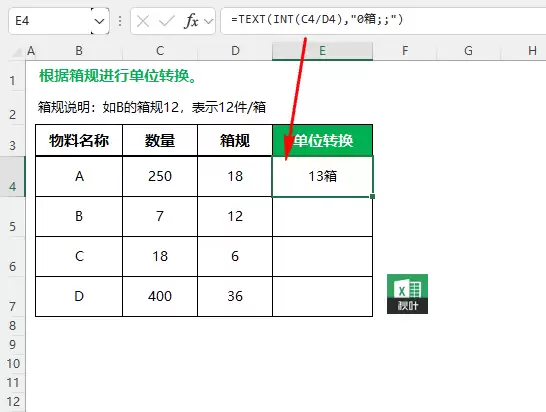Open the Insert Function fx icon
Image resolution: width=546 pixels, height=412 pixels.
191,21
